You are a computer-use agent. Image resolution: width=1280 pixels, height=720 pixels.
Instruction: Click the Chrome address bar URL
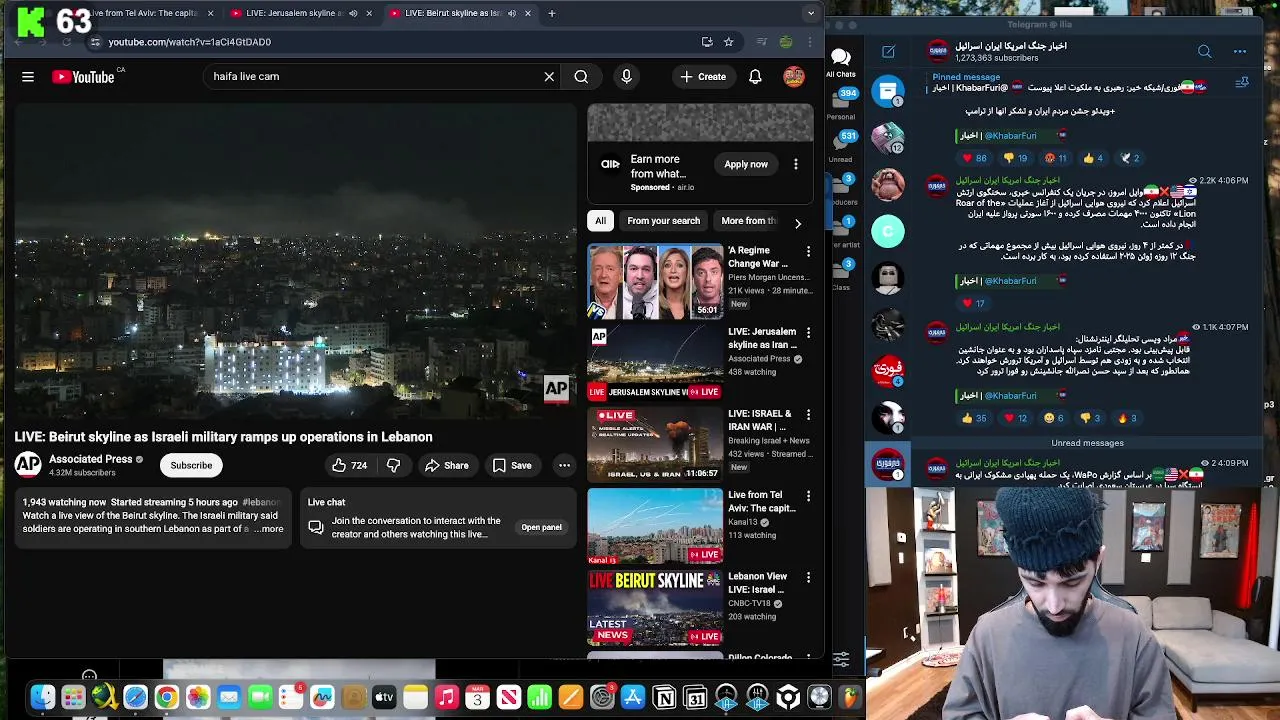point(190,42)
